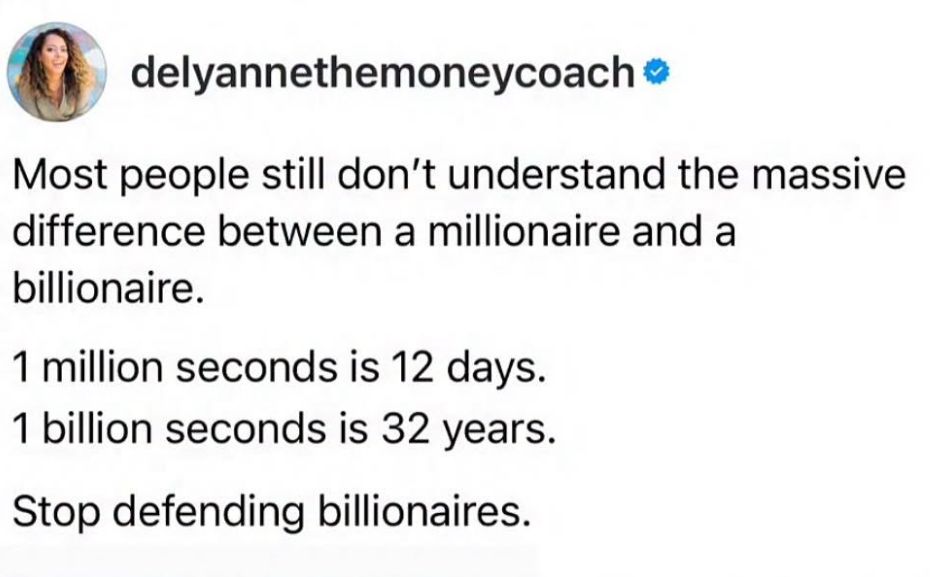The width and height of the screenshot is (930, 577).
Task: Click the standalone word "billionaire." on third line
Action: tap(109, 289)
